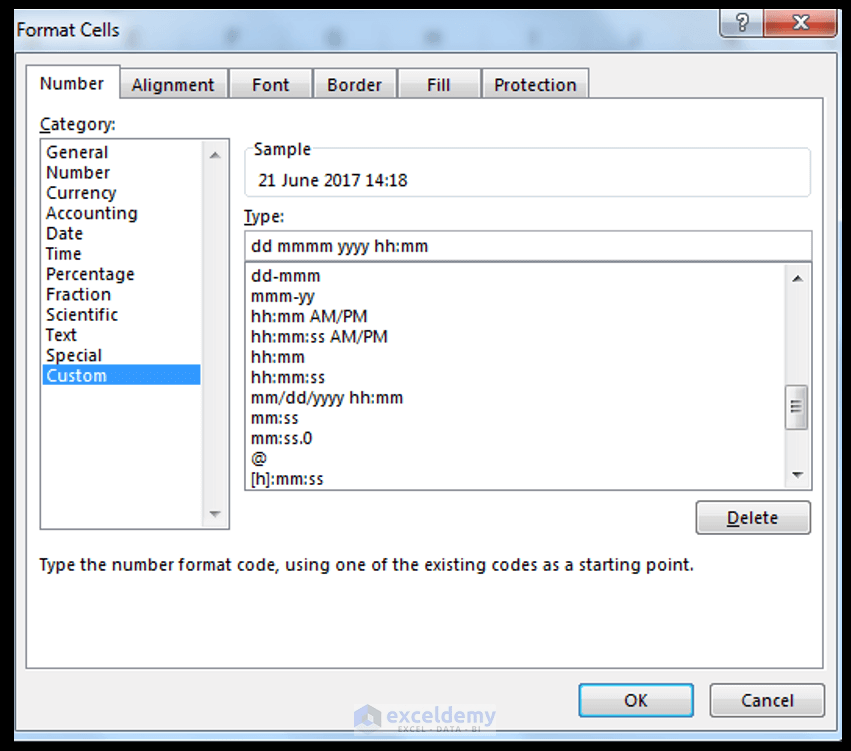851x751 pixels.
Task: Choose the Currency category
Action: [80, 192]
